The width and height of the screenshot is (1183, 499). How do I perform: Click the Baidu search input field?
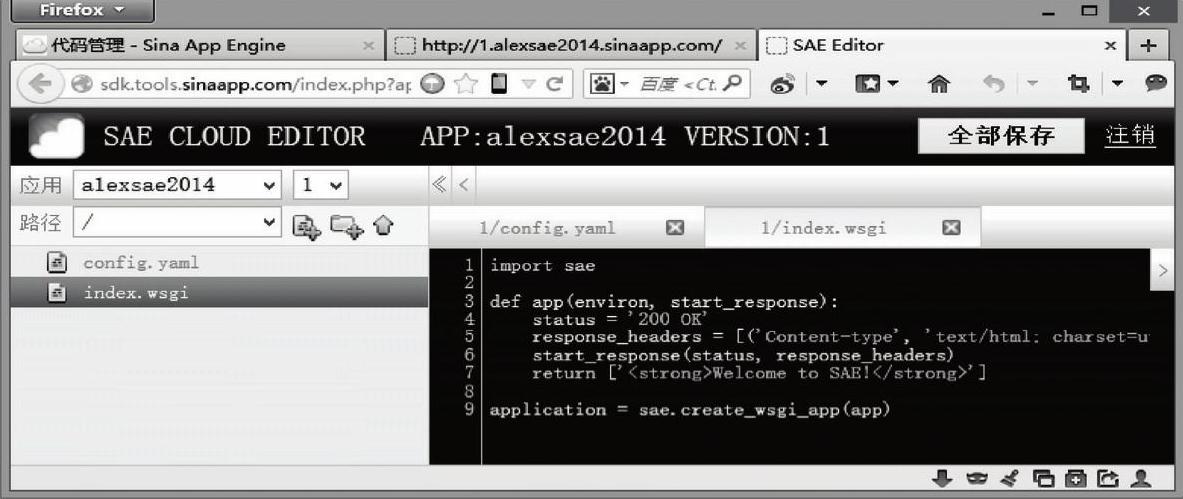point(678,85)
